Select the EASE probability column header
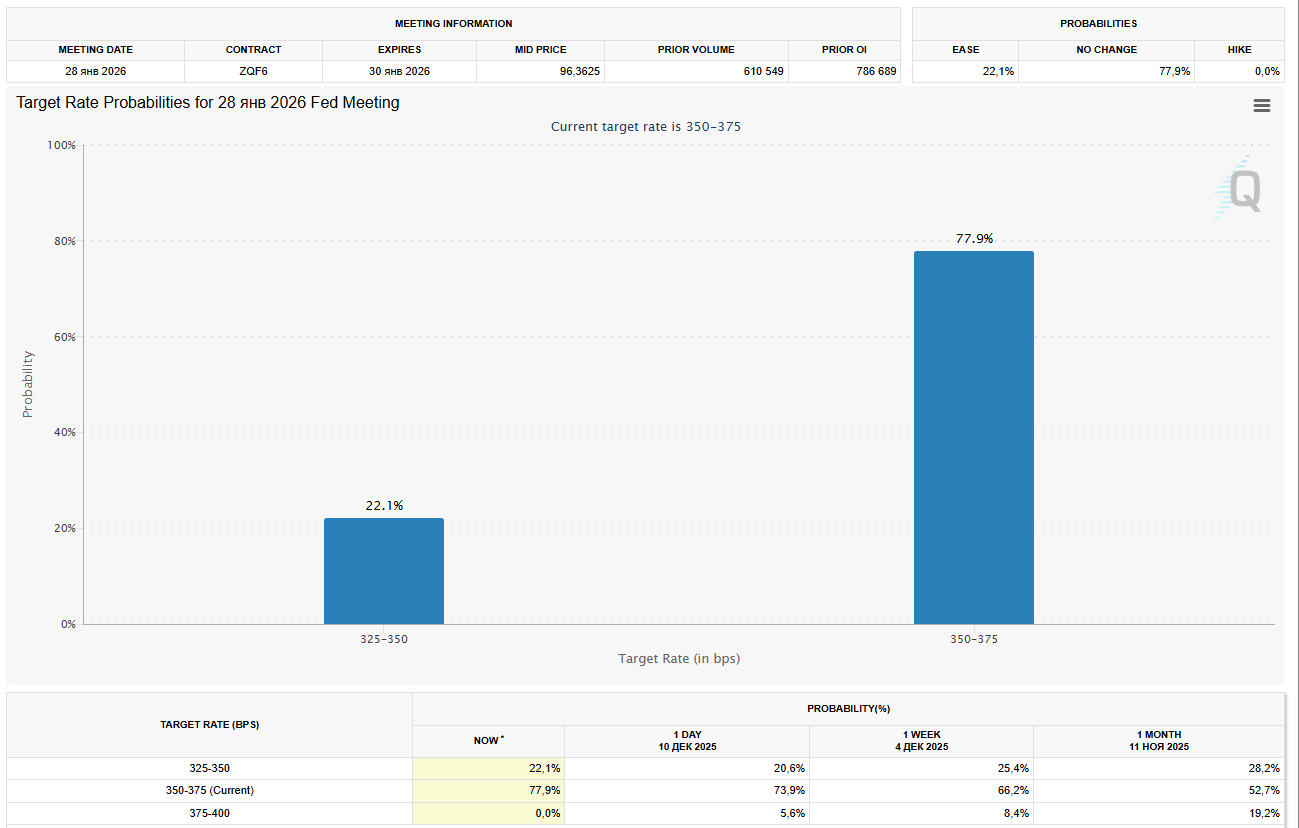Image resolution: width=1299 pixels, height=828 pixels. click(965, 49)
